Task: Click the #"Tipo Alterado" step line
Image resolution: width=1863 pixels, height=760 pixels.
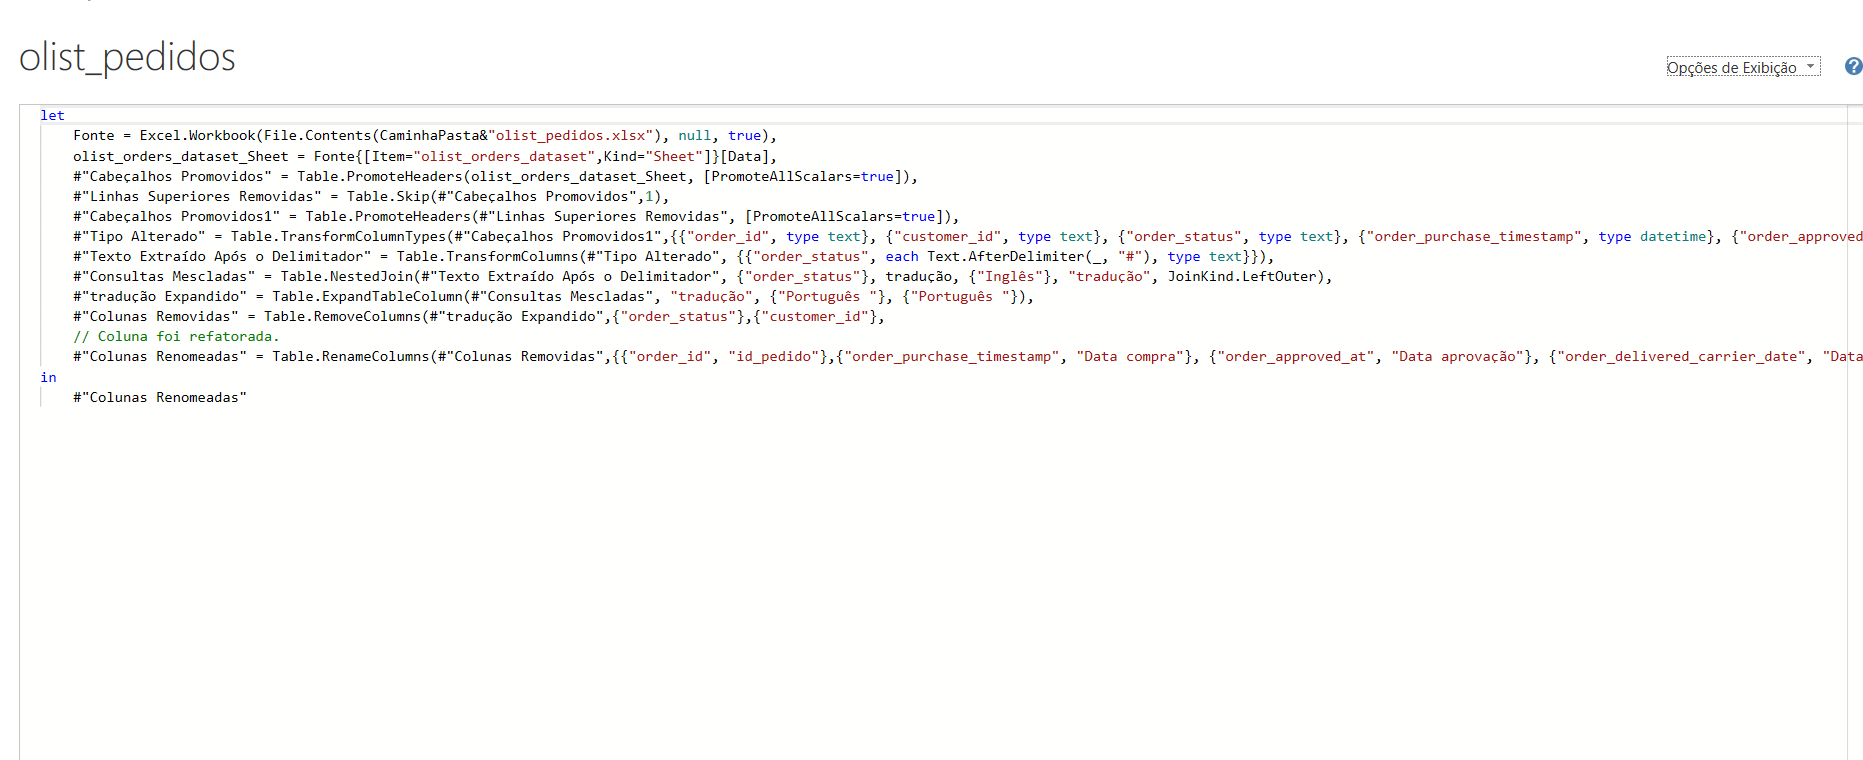Action: (967, 236)
